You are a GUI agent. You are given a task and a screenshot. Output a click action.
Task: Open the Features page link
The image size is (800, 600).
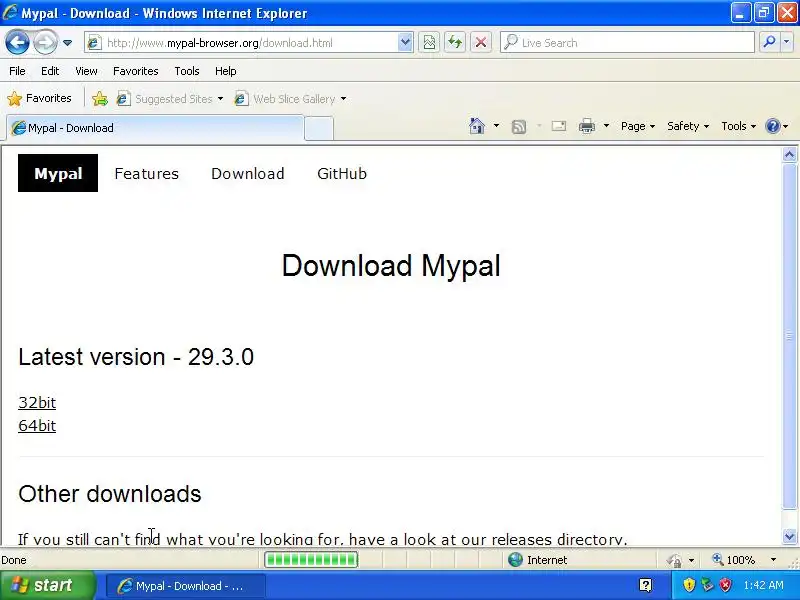click(146, 173)
